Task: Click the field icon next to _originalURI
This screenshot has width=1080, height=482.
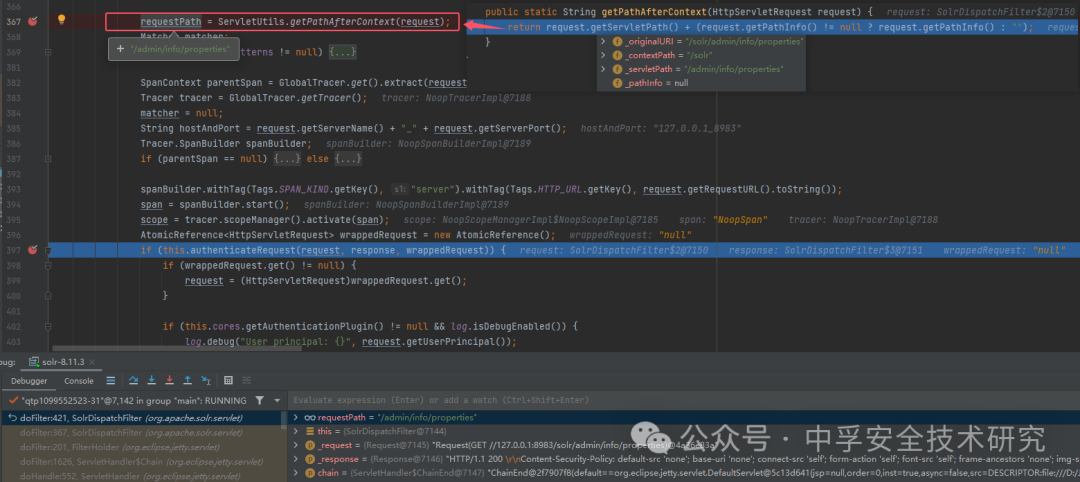Action: (617, 41)
